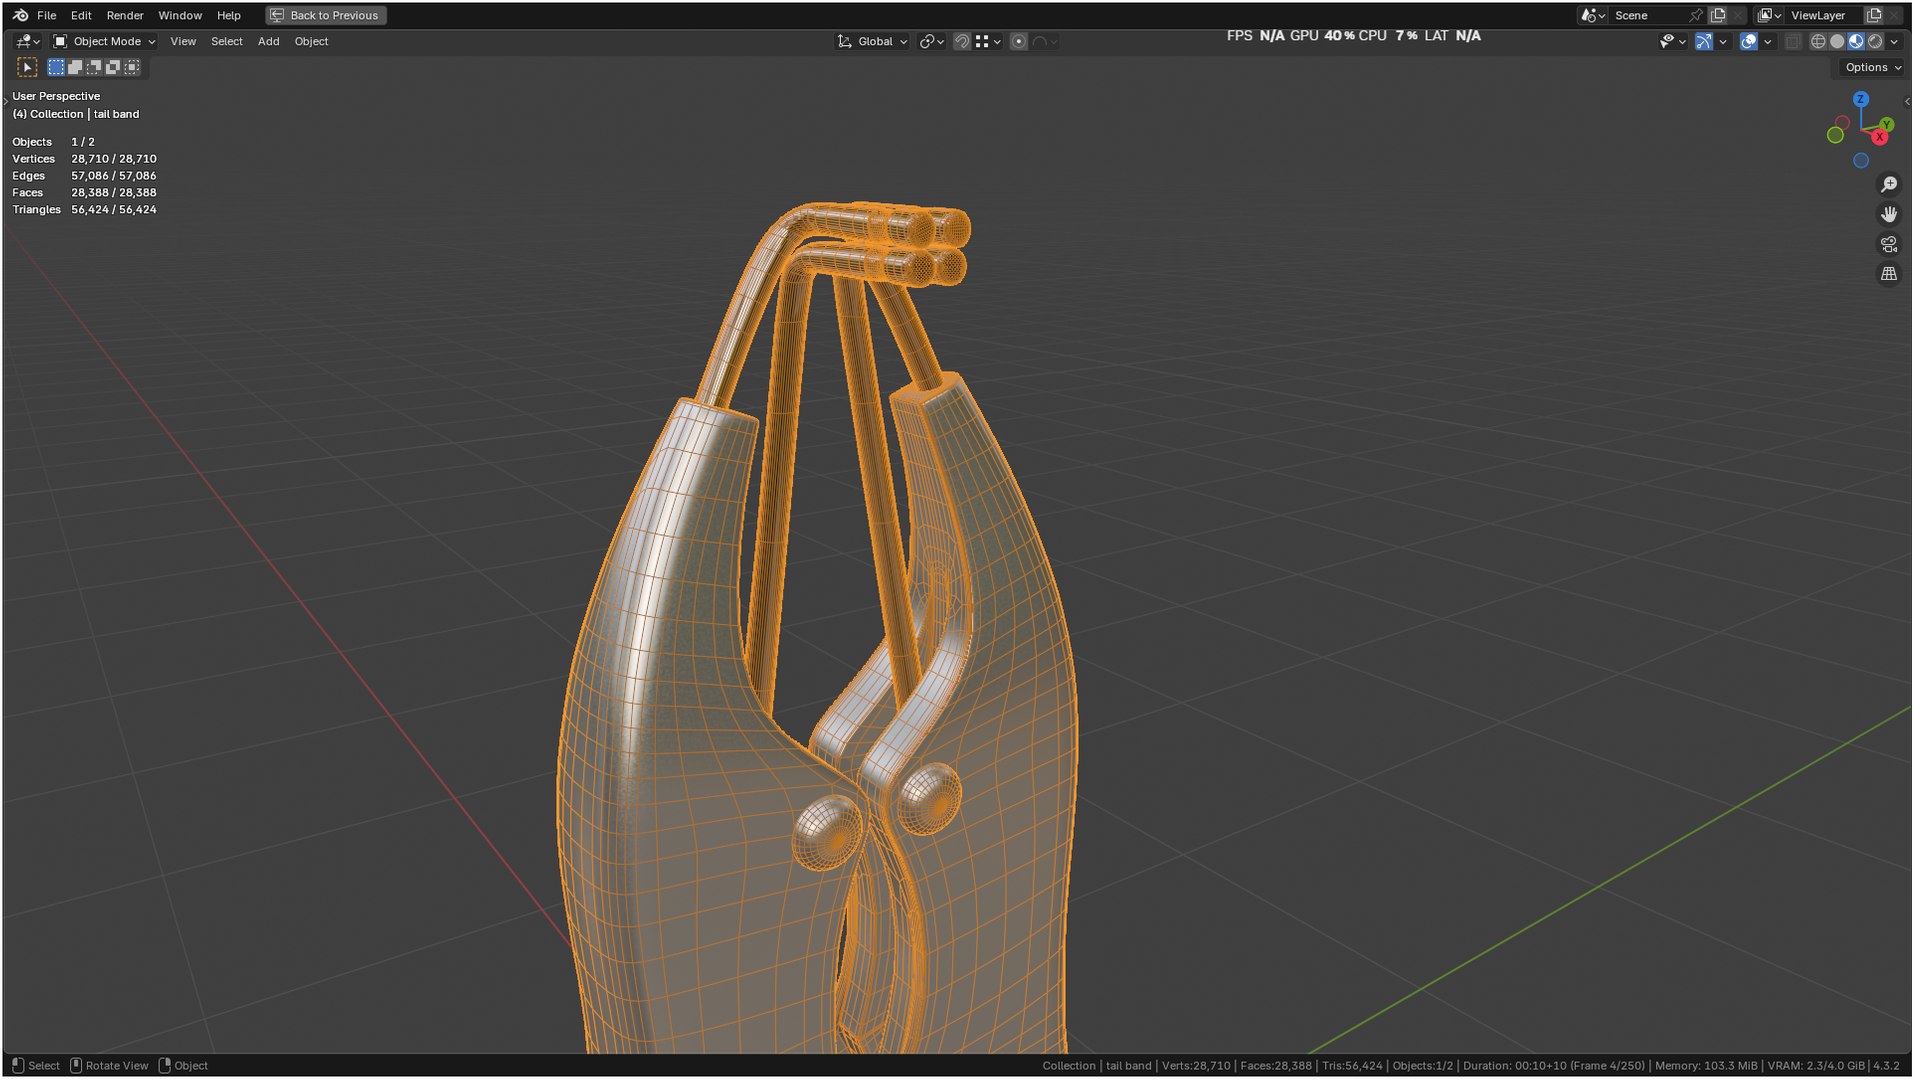This screenshot has height=1080, width=1915.
Task: Open the viewport shading options dropdown
Action: [x=1894, y=41]
